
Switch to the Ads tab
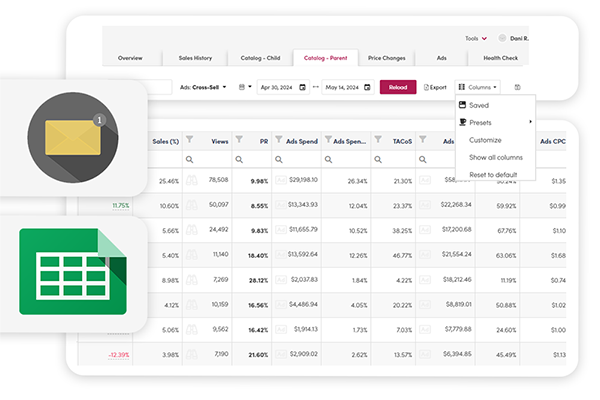click(442, 58)
